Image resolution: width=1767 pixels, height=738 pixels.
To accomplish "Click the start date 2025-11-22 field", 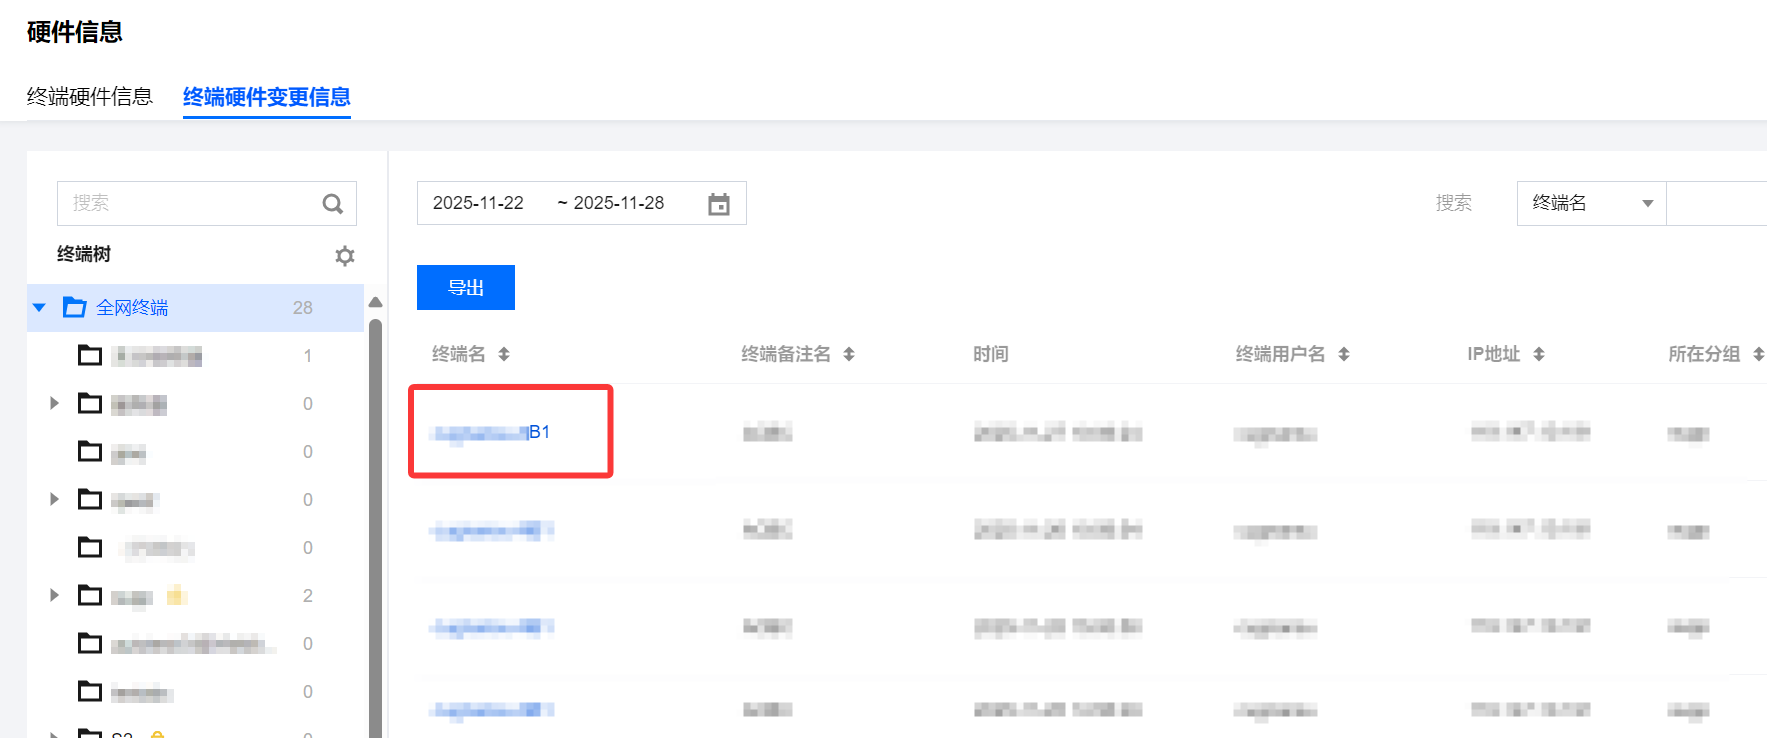I will point(478,203).
